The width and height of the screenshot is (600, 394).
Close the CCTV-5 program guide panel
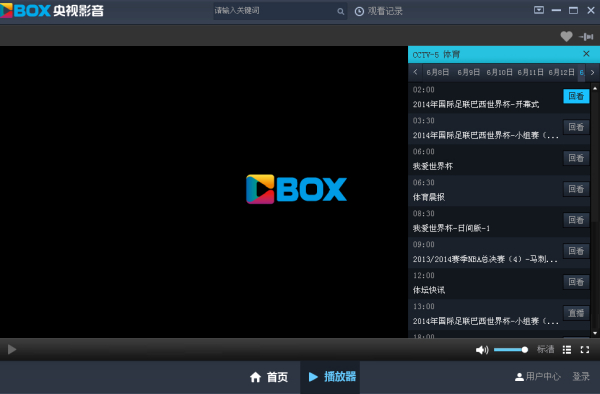click(x=586, y=54)
